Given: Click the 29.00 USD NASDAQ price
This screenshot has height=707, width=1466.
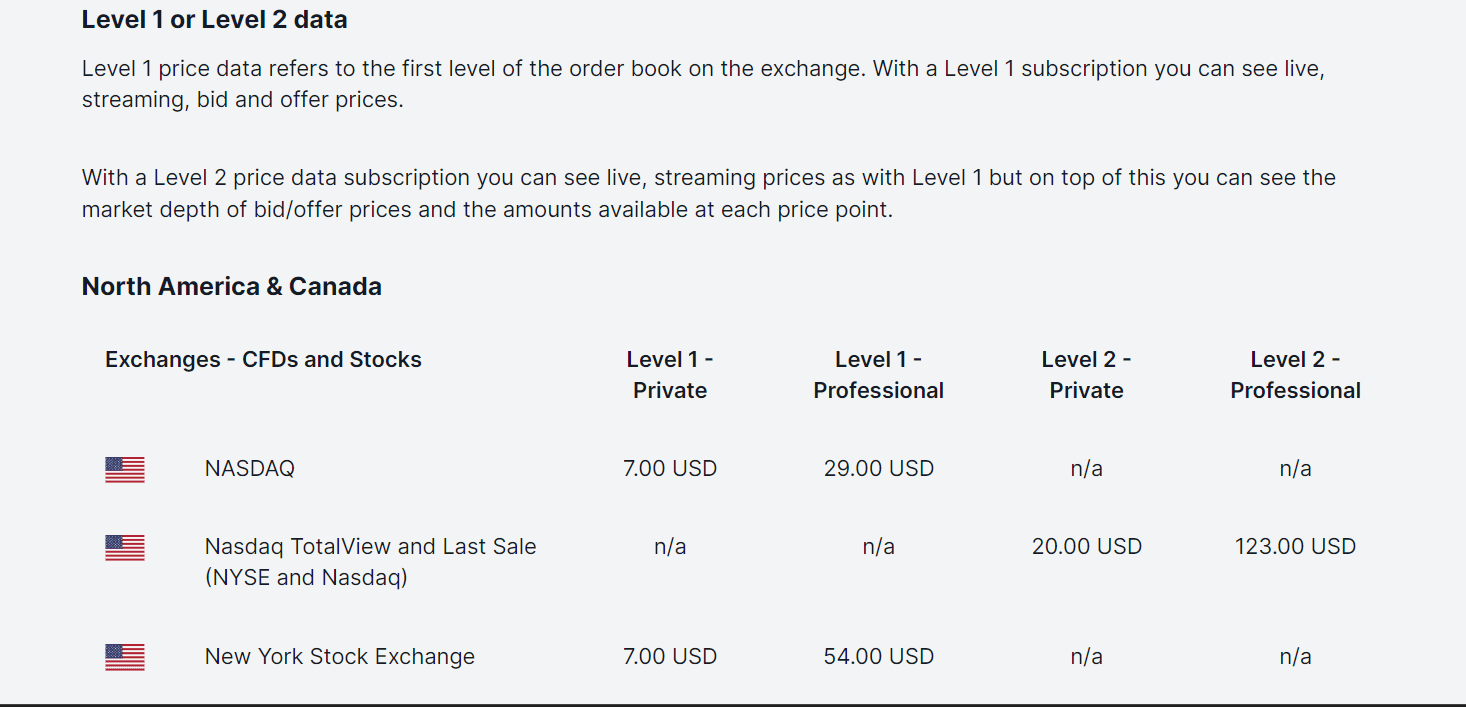Looking at the screenshot, I should pyautogui.click(x=879, y=468).
